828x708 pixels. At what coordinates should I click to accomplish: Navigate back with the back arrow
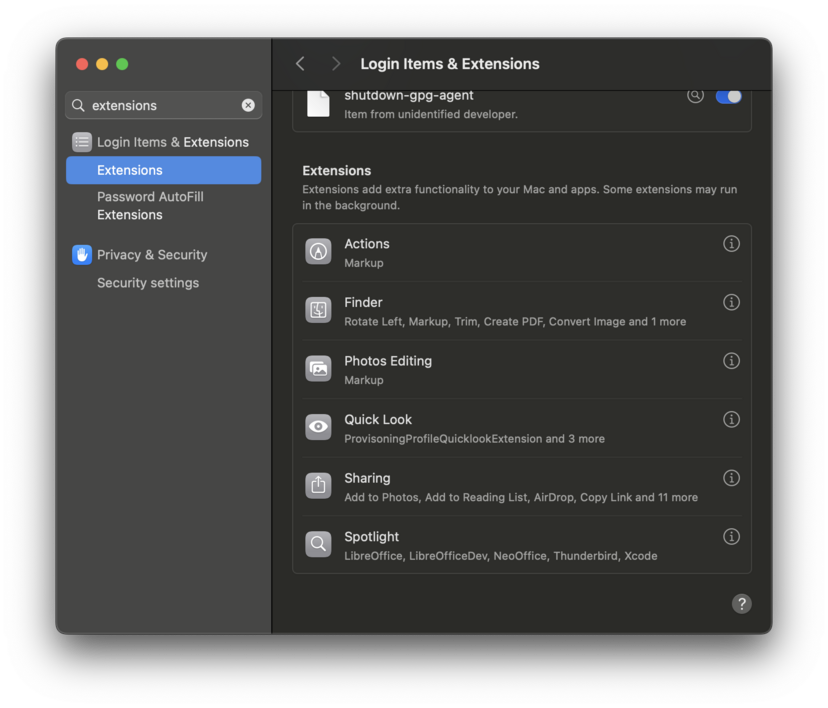point(300,63)
